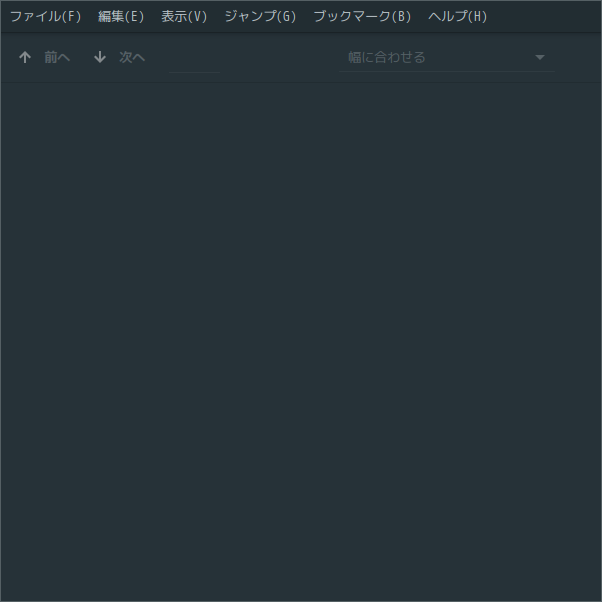The height and width of the screenshot is (602, 602).
Task: Click the 前へ previous page label
Action: pos(57,57)
